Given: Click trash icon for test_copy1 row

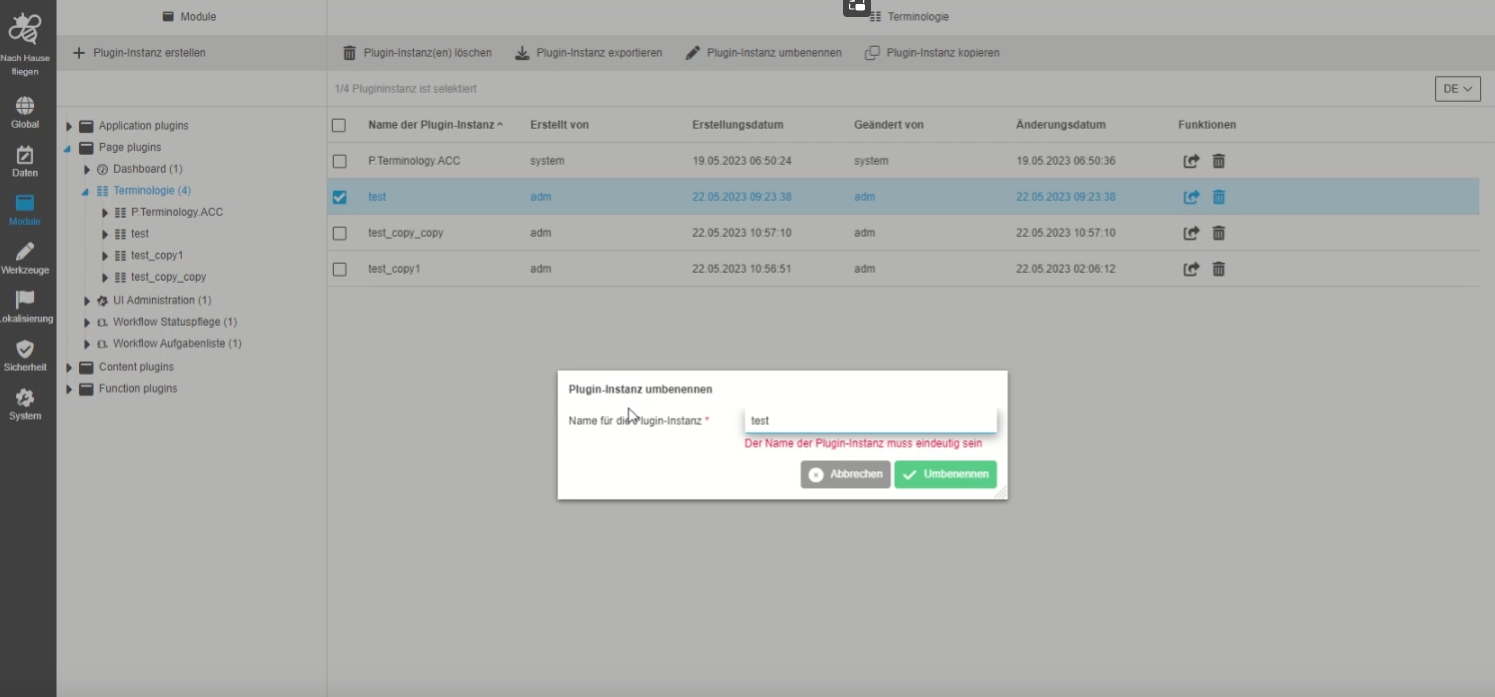Looking at the screenshot, I should tap(1218, 269).
